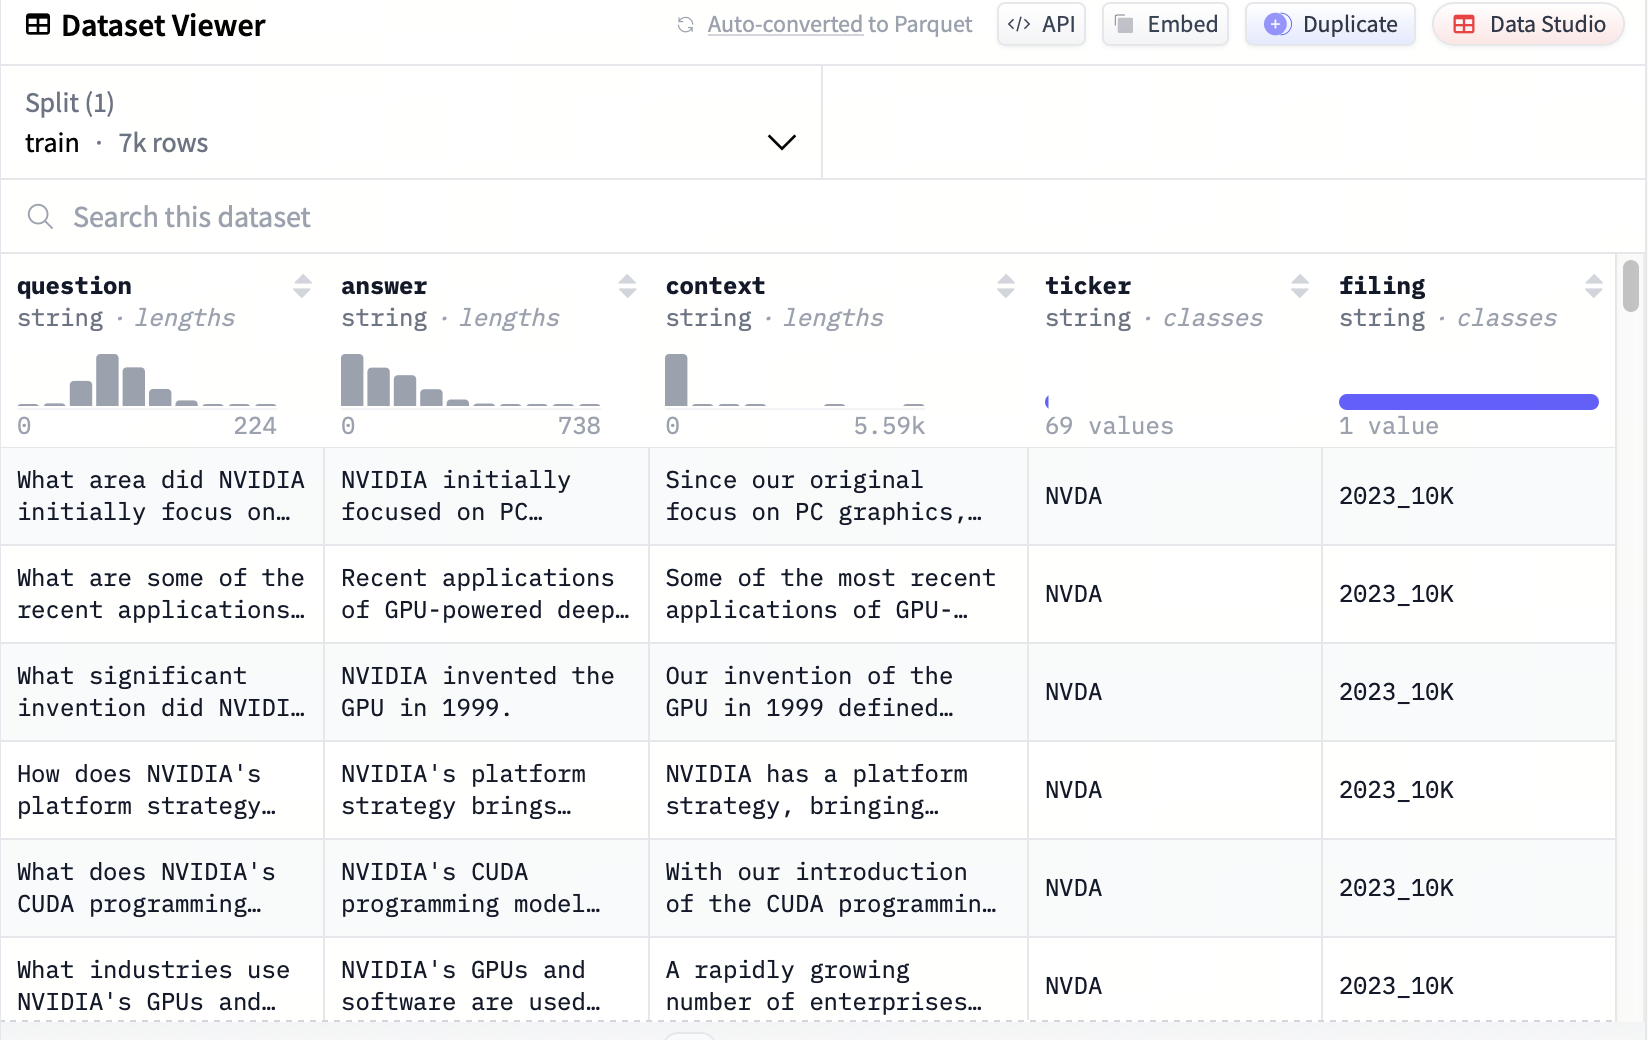
Task: Select cell 'Our invention of the GPU in 1999 defined…'
Action: click(839, 692)
